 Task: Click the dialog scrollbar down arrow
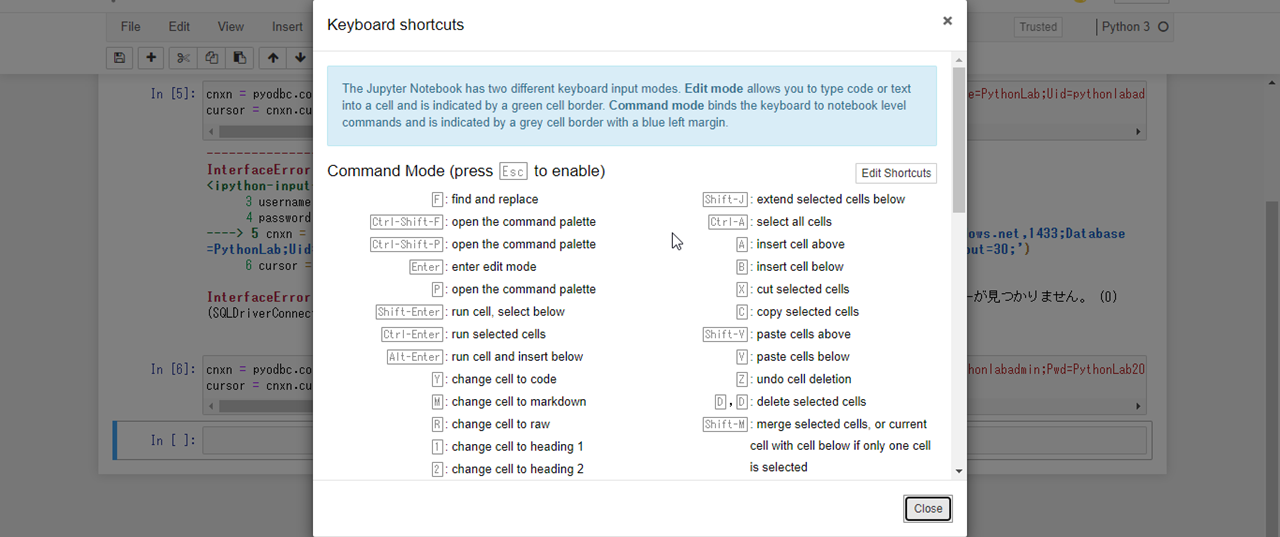pyautogui.click(x=959, y=471)
